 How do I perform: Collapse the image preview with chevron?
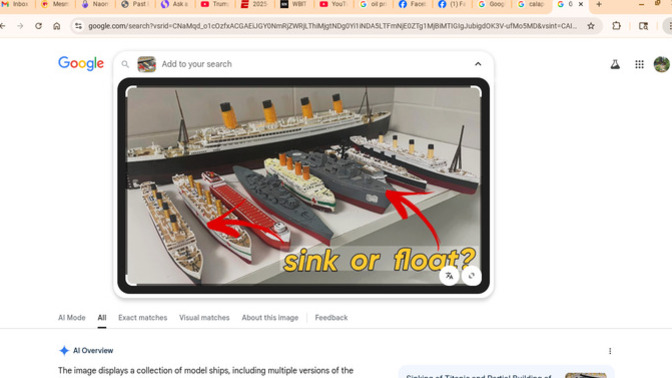pyautogui.click(x=478, y=64)
